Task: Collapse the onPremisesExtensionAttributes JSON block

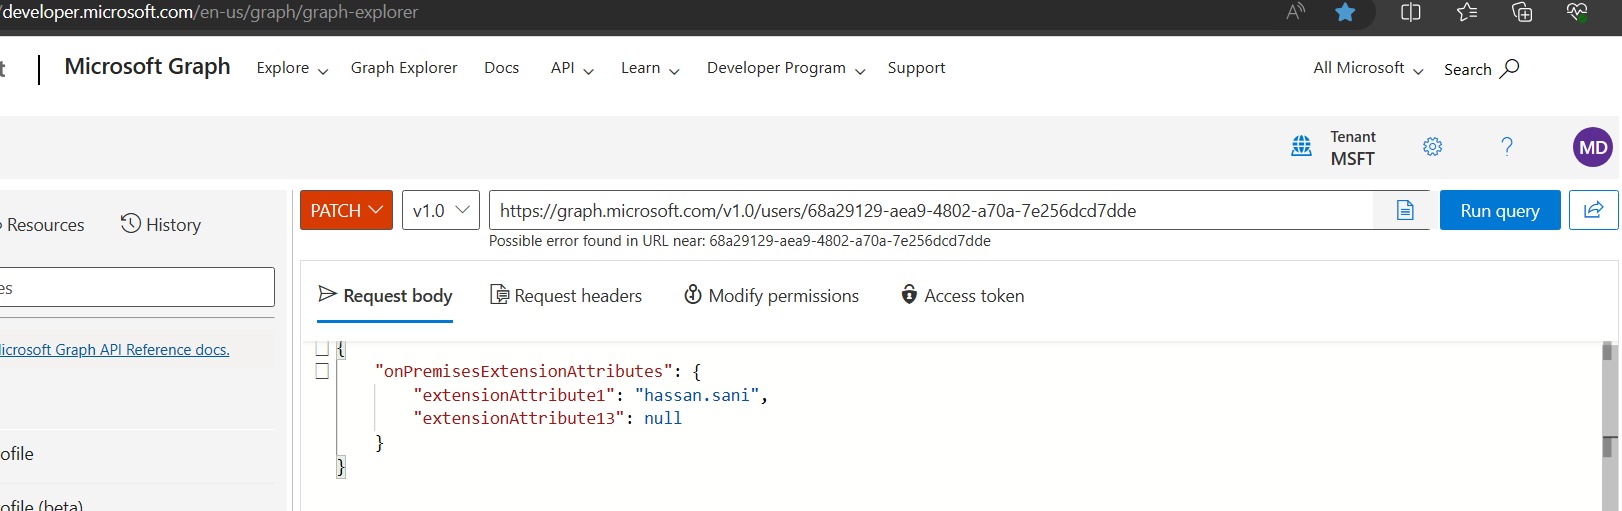Action: [x=322, y=371]
